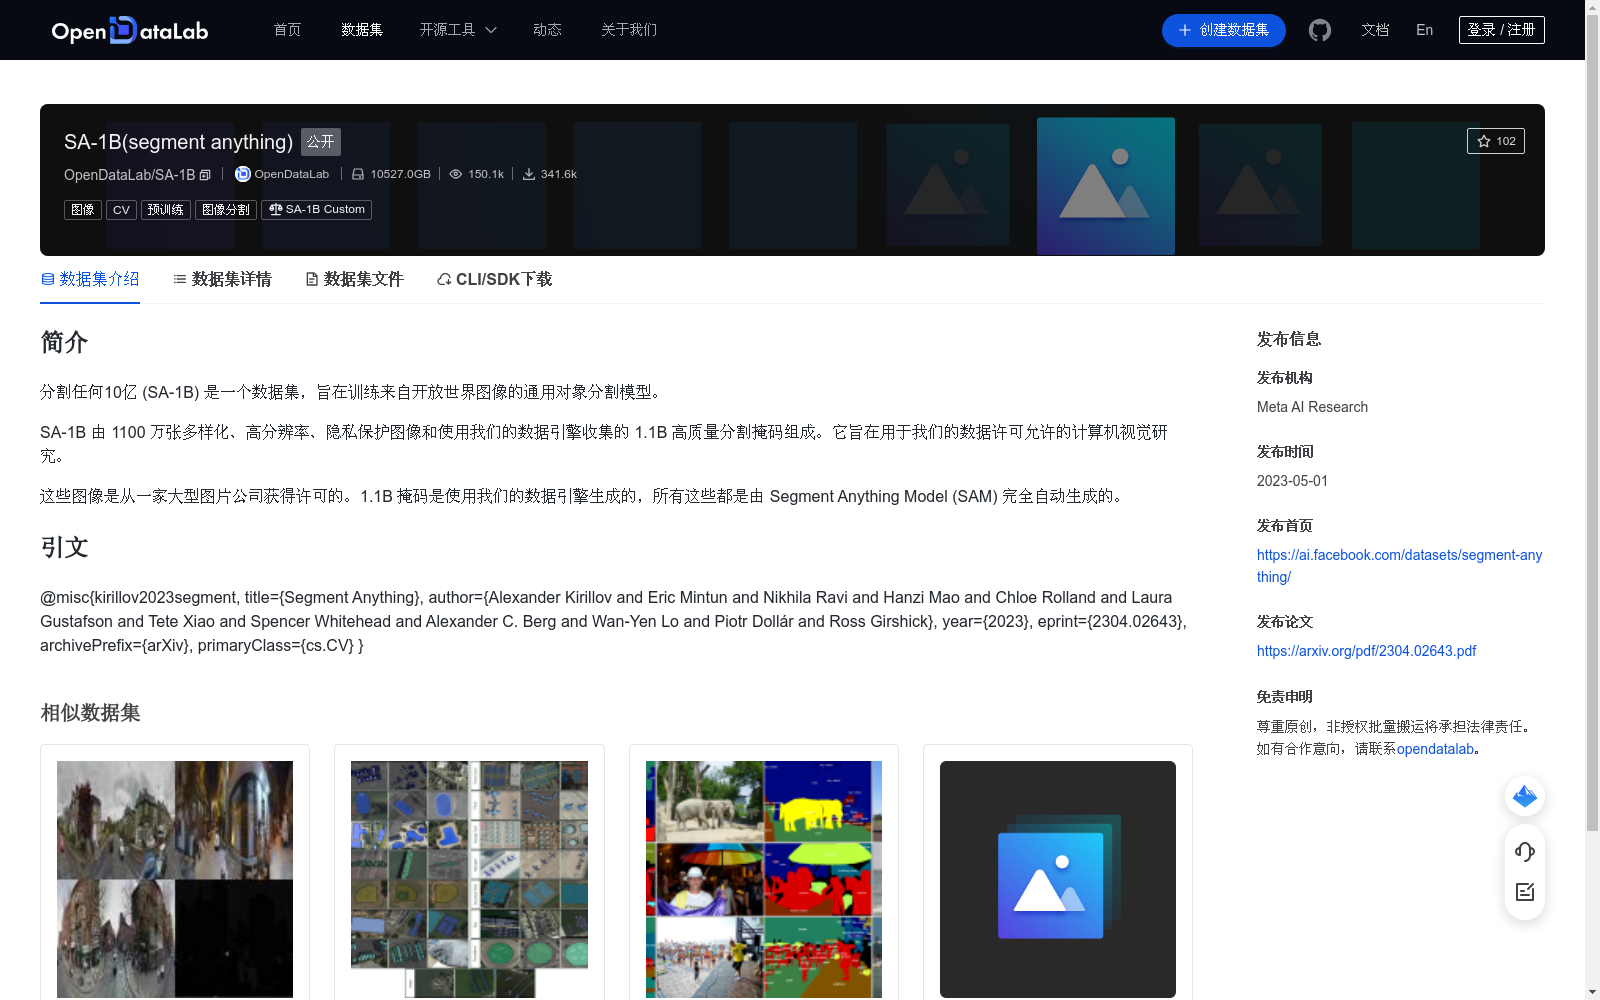Image resolution: width=1600 pixels, height=1000 pixels.
Task: Click the 2023-05-01 publish date
Action: (x=1292, y=481)
